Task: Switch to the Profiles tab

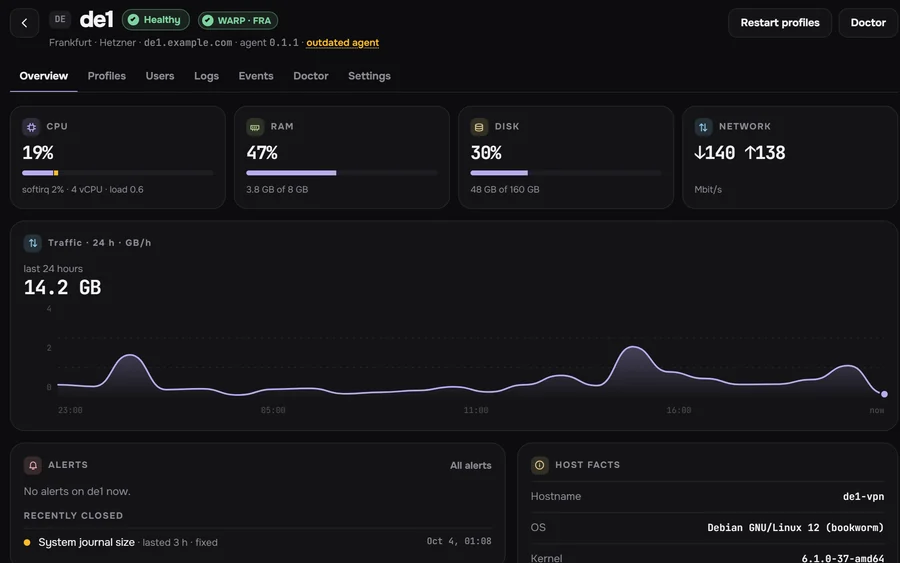Action: coord(107,76)
